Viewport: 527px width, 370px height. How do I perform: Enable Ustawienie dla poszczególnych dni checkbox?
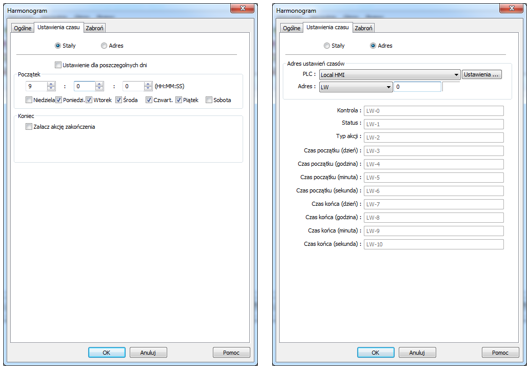click(x=58, y=65)
